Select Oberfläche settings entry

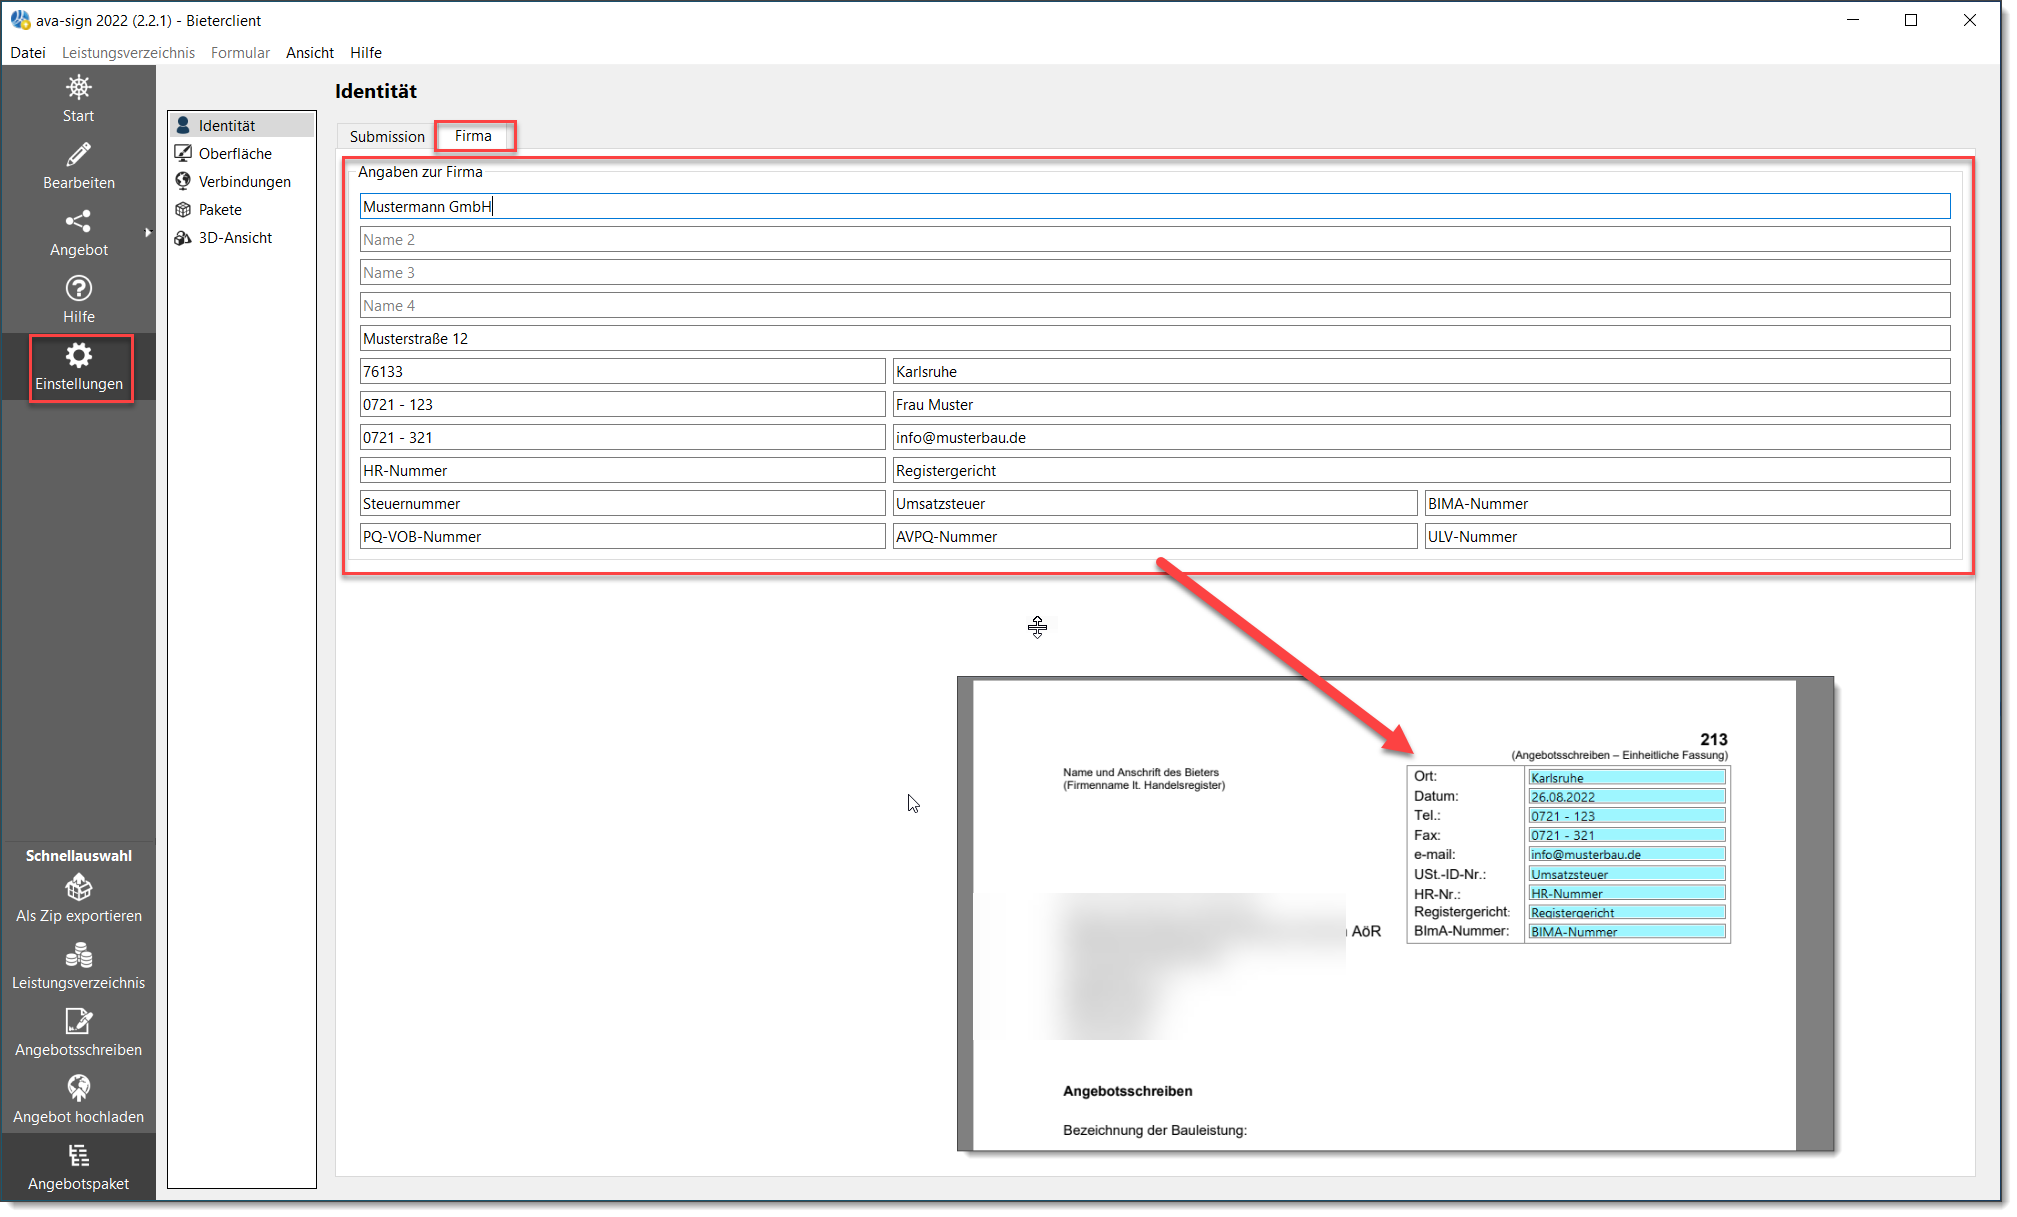coord(241,153)
